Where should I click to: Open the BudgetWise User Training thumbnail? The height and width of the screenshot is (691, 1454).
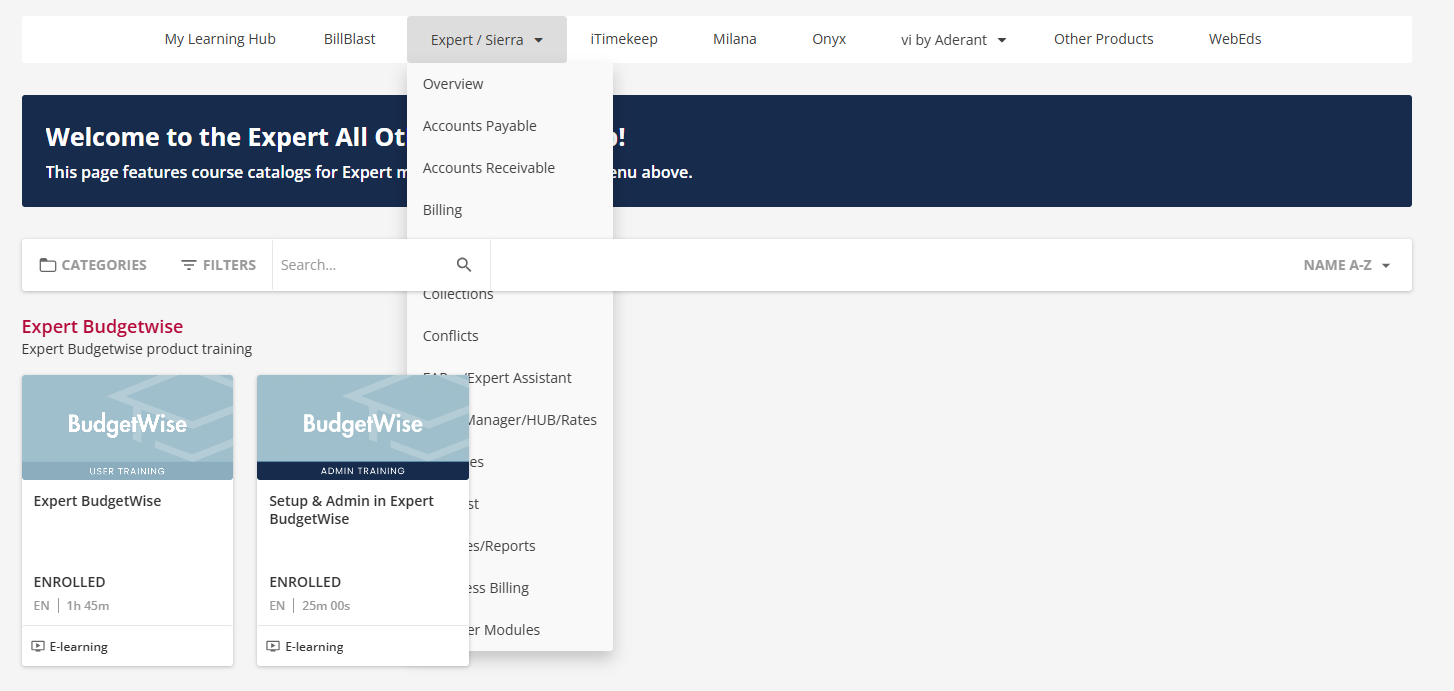(x=127, y=427)
